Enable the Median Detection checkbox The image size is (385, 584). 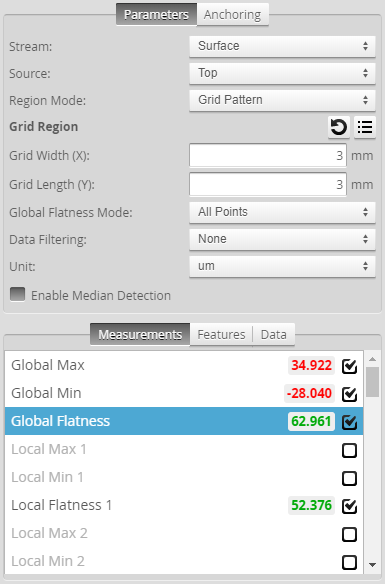point(18,294)
